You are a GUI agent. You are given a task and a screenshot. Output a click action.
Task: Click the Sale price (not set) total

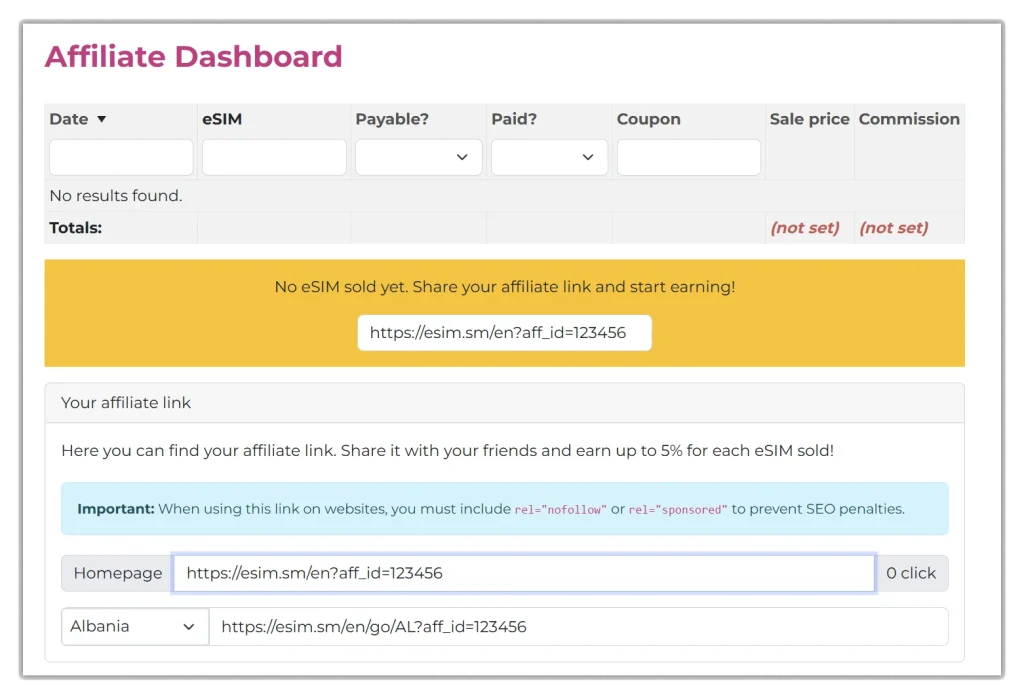(805, 227)
